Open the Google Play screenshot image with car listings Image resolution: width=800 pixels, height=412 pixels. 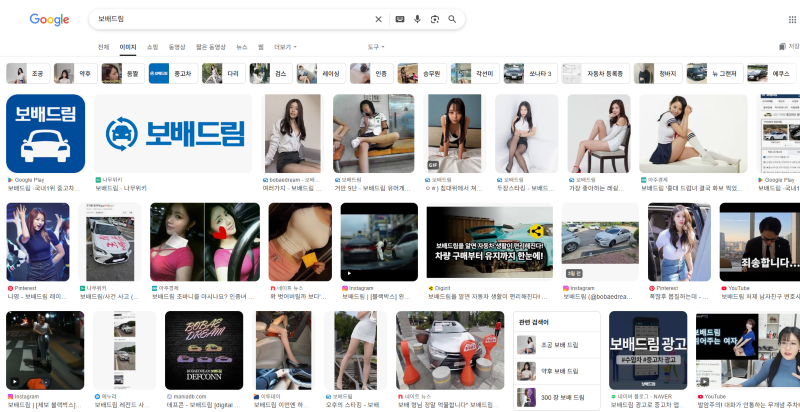779,134
